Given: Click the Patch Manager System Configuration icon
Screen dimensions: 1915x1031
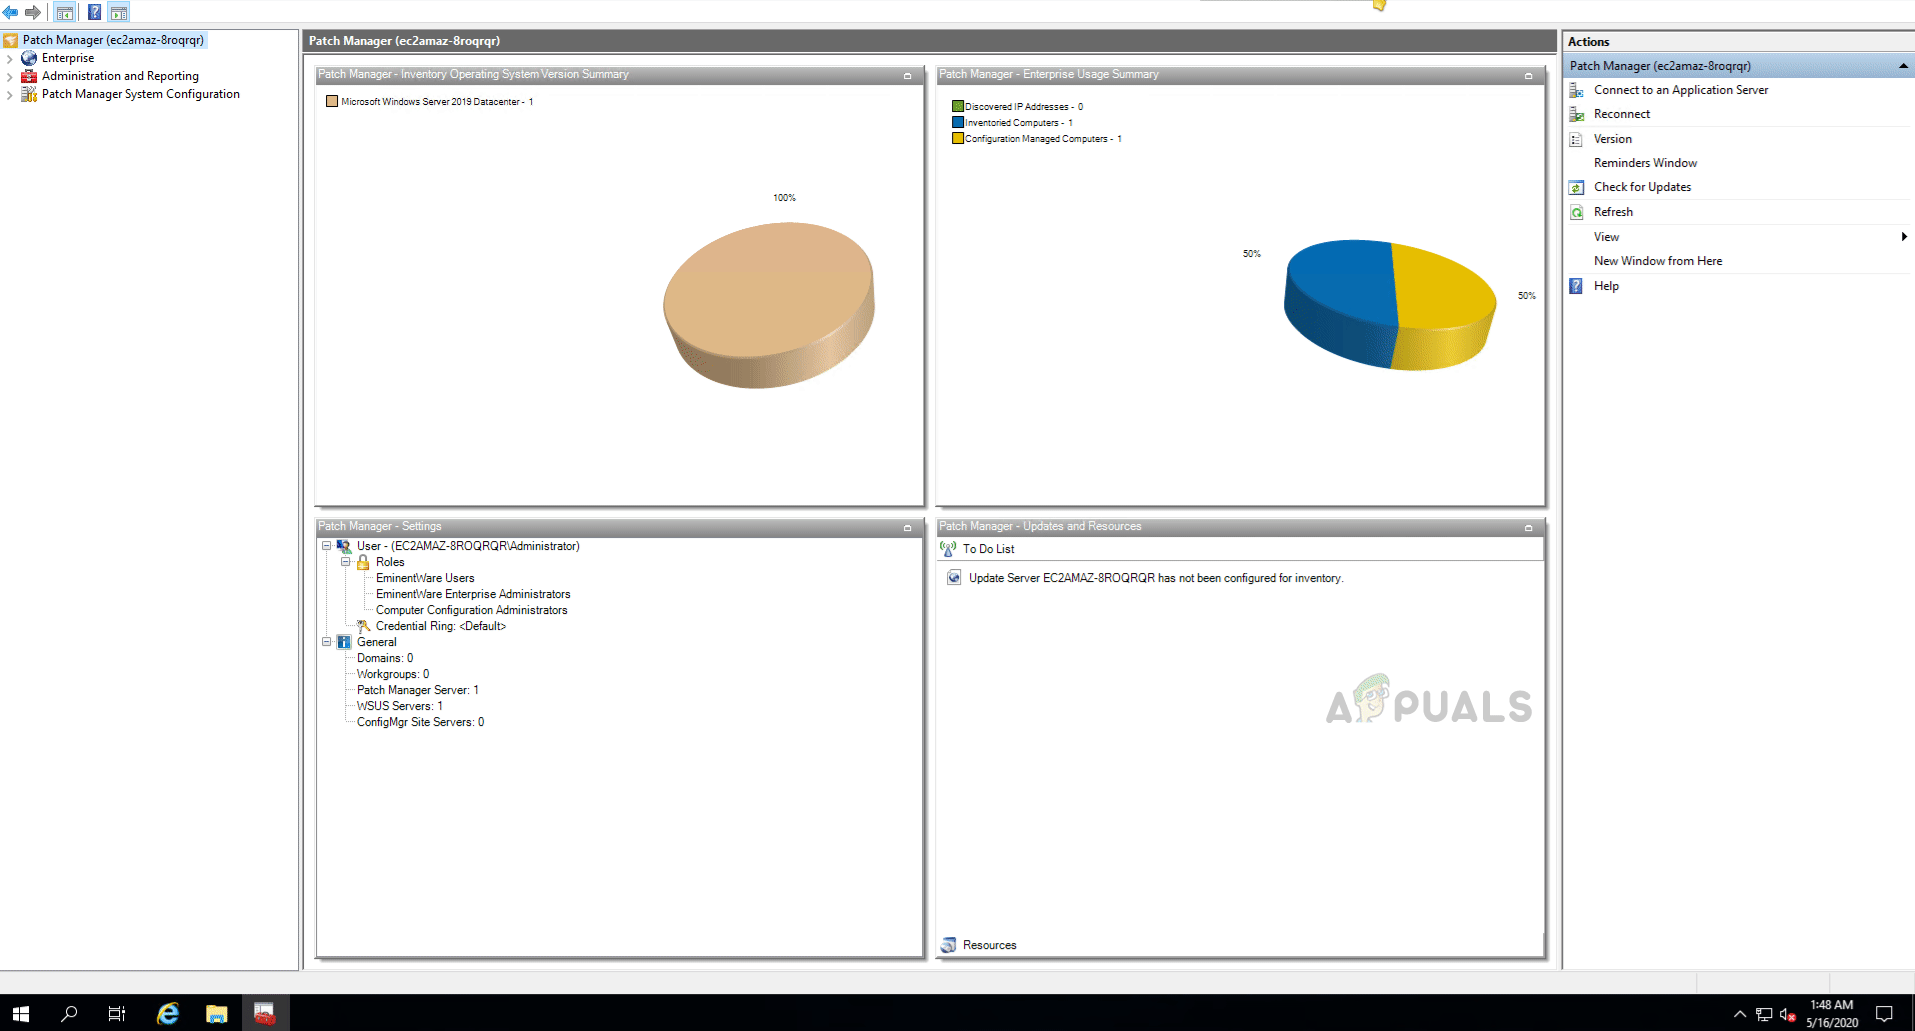Looking at the screenshot, I should pyautogui.click(x=29, y=94).
